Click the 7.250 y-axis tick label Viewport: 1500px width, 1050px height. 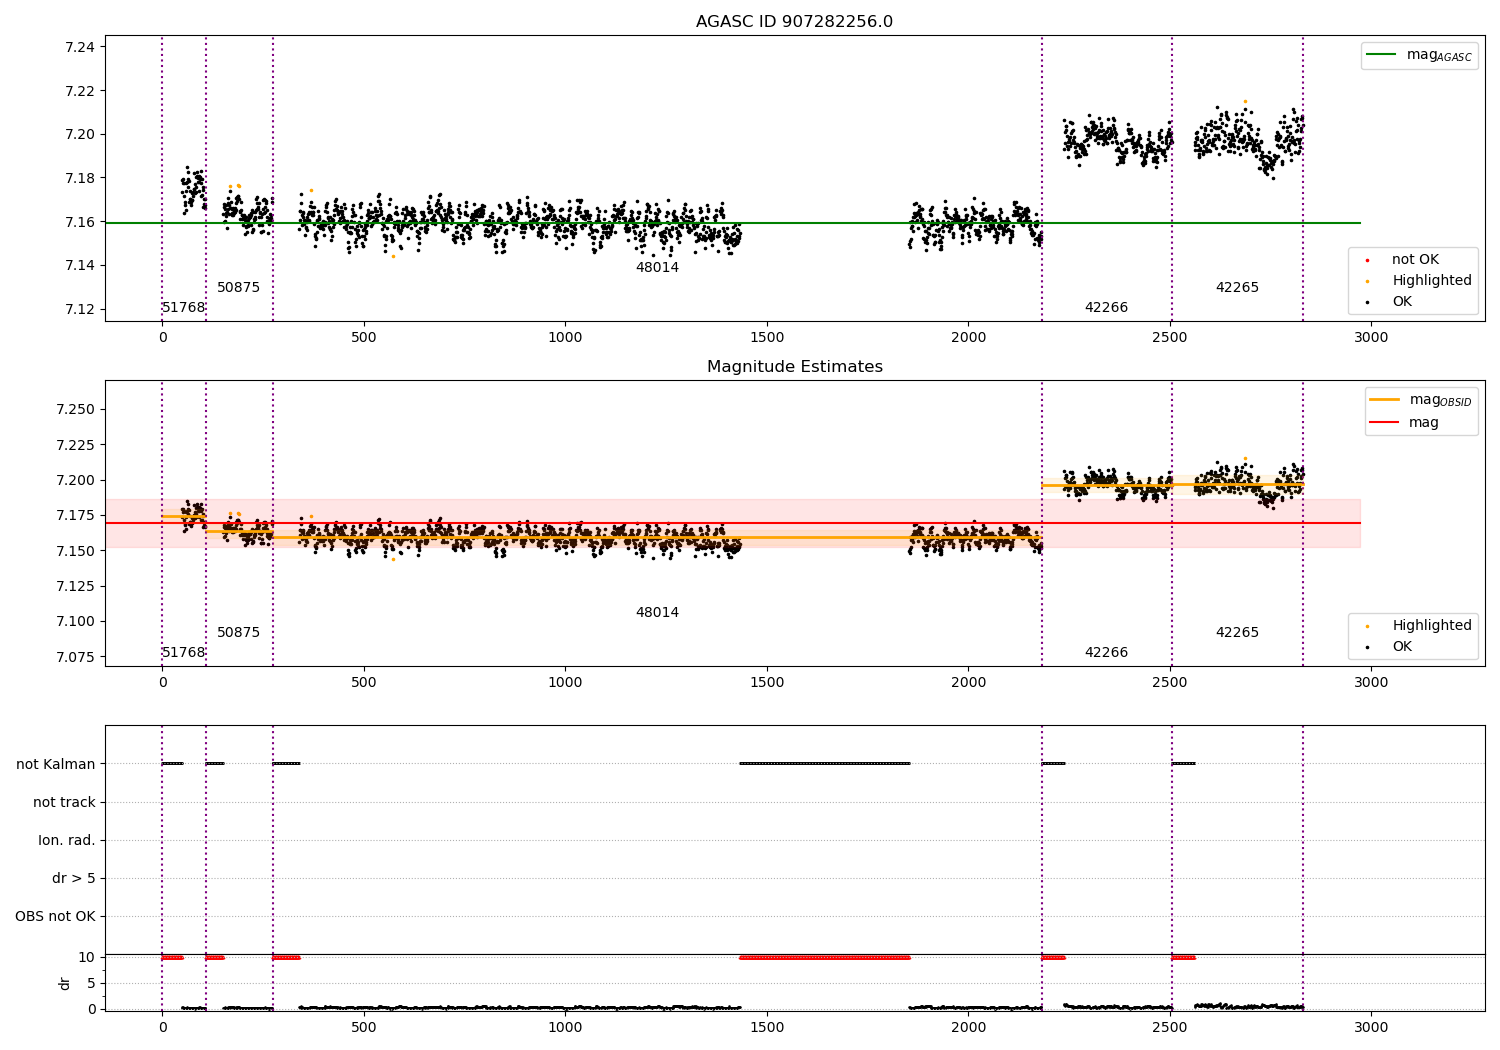coord(76,410)
